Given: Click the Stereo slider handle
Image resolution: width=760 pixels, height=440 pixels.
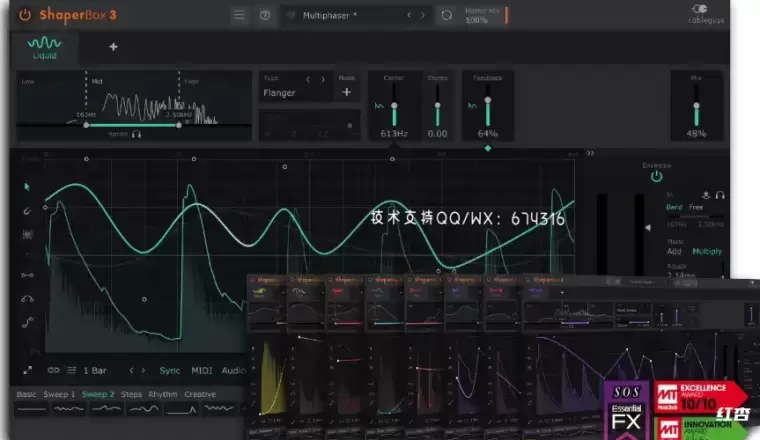Looking at the screenshot, I should (437, 105).
